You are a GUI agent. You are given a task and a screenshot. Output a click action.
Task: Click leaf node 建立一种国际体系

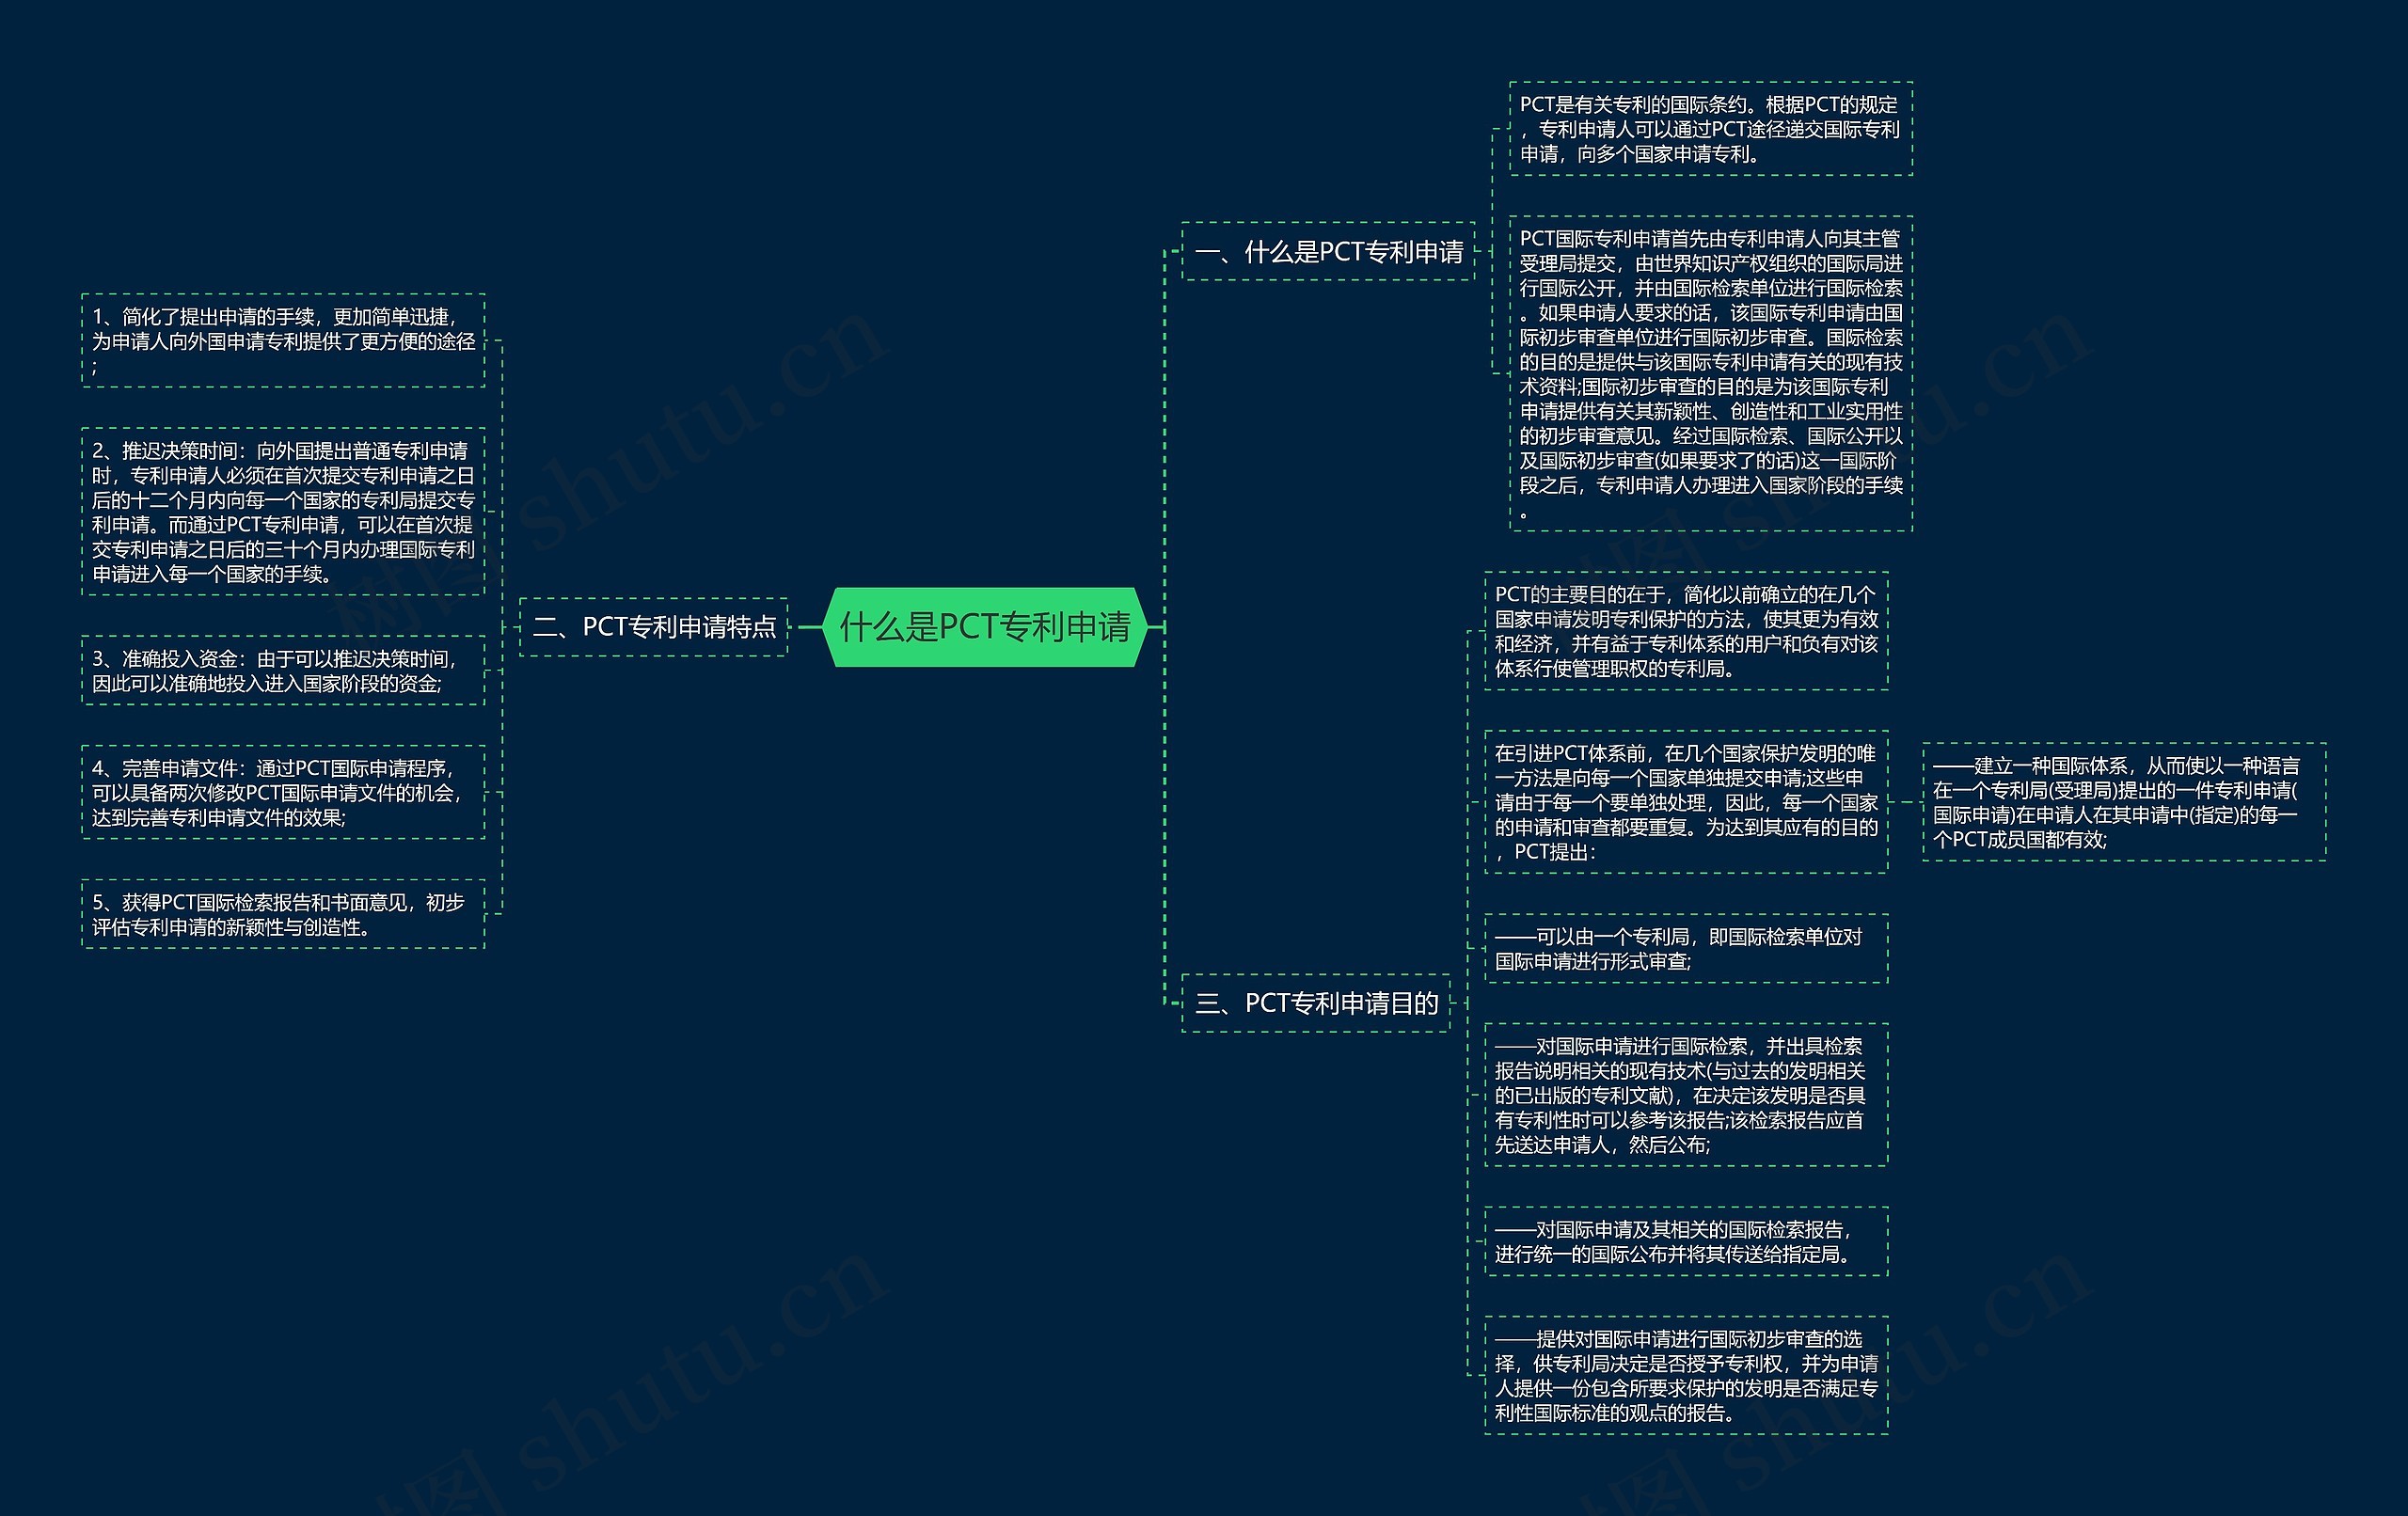(2124, 802)
